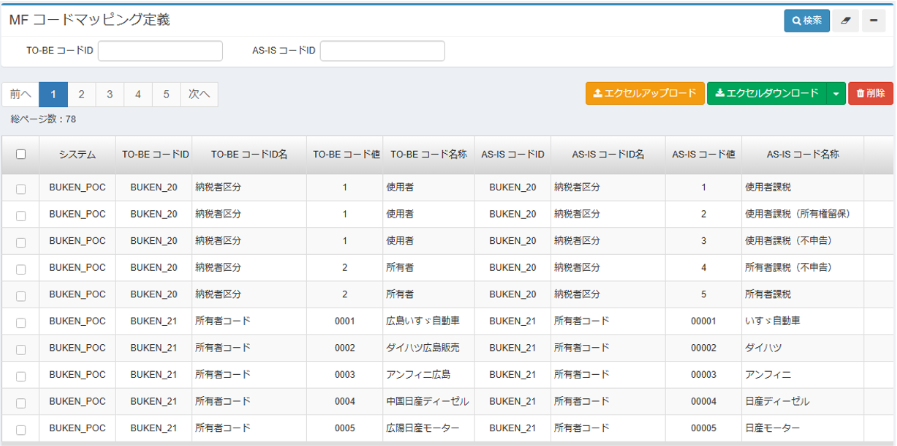This screenshot has width=897, height=446.
Task: Go to page 2 in pagination
Action: [x=82, y=94]
